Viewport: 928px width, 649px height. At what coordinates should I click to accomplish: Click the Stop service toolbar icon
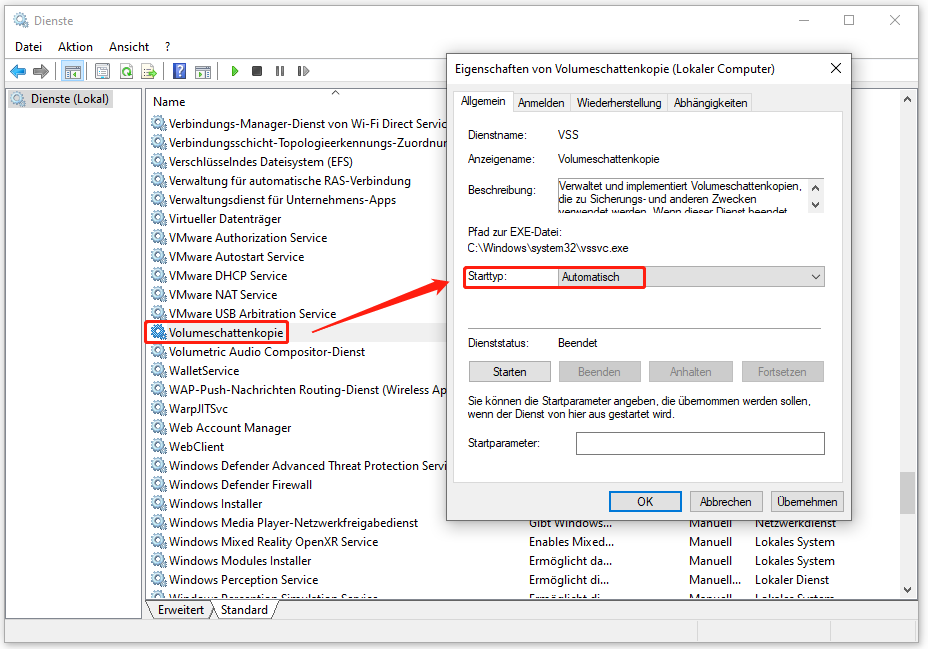[257, 71]
